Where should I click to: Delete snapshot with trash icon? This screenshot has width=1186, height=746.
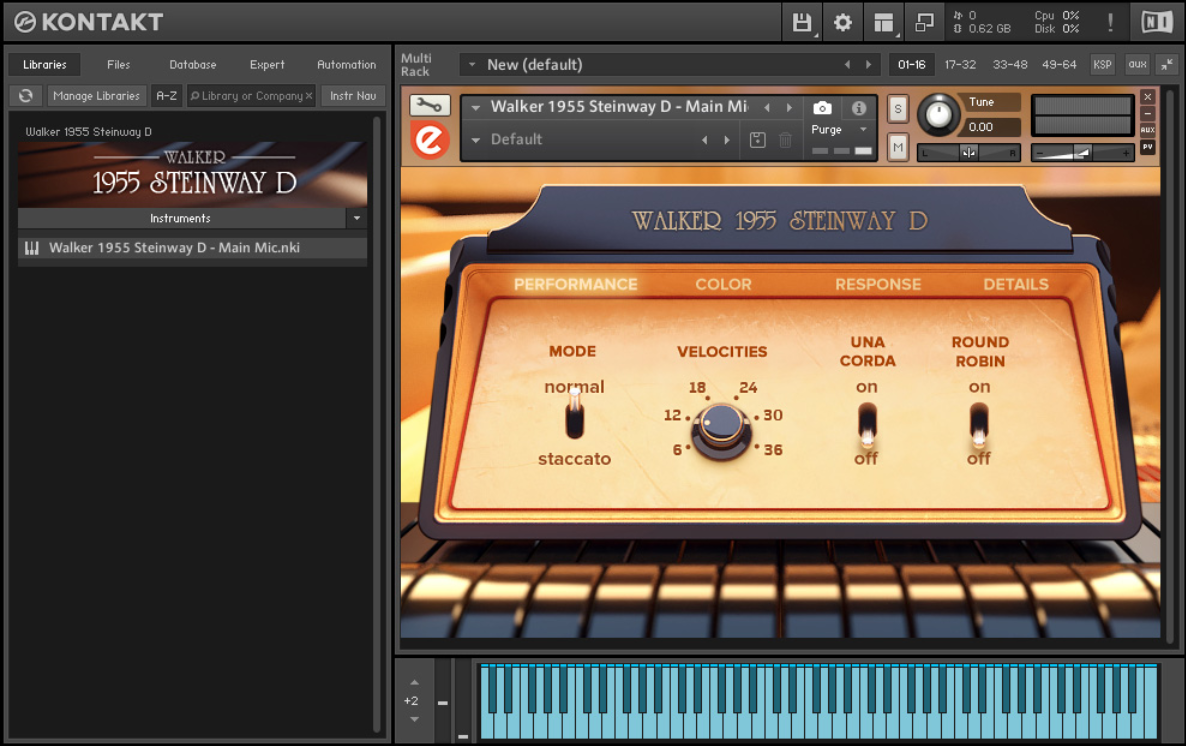pyautogui.click(x=785, y=140)
